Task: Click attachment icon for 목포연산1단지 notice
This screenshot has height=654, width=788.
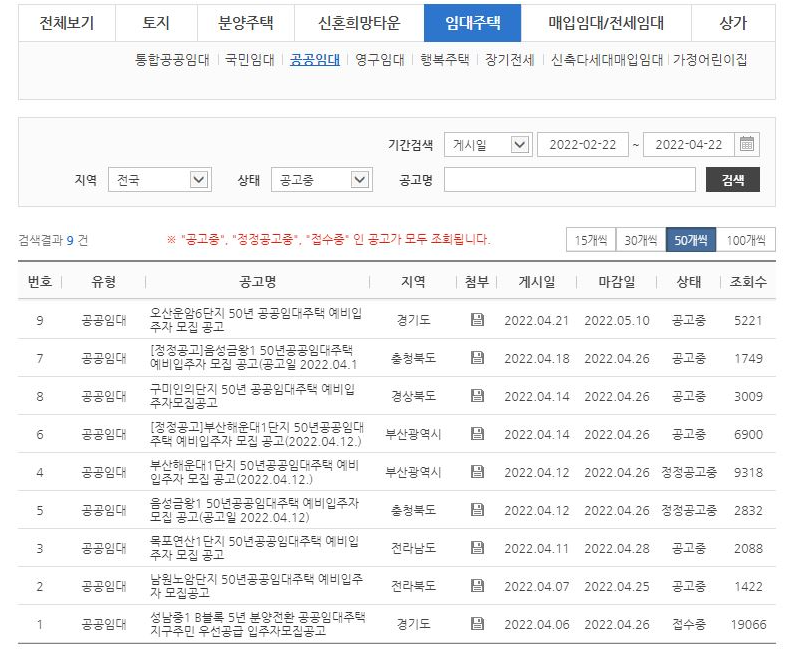Action: (477, 548)
